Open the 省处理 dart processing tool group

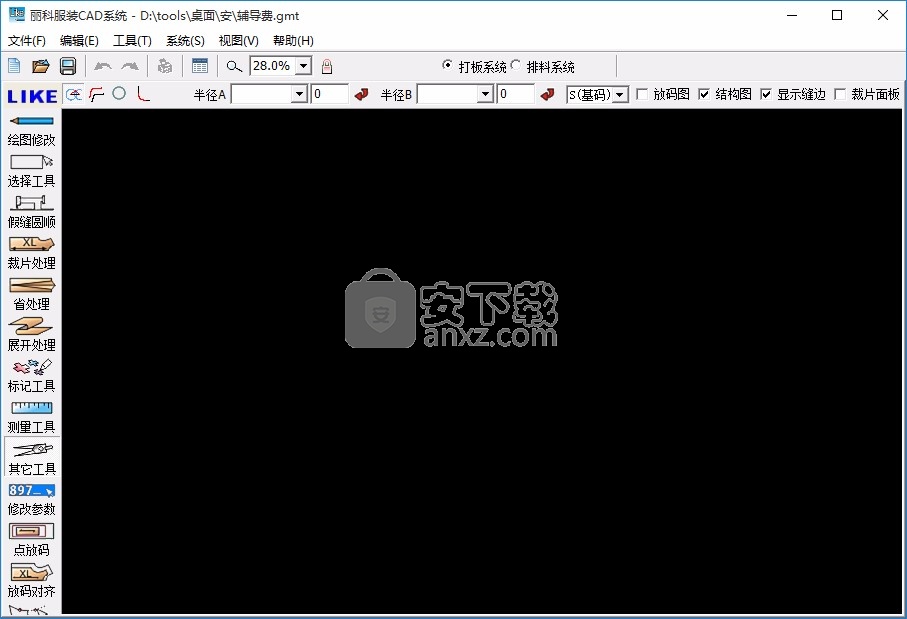tap(32, 294)
